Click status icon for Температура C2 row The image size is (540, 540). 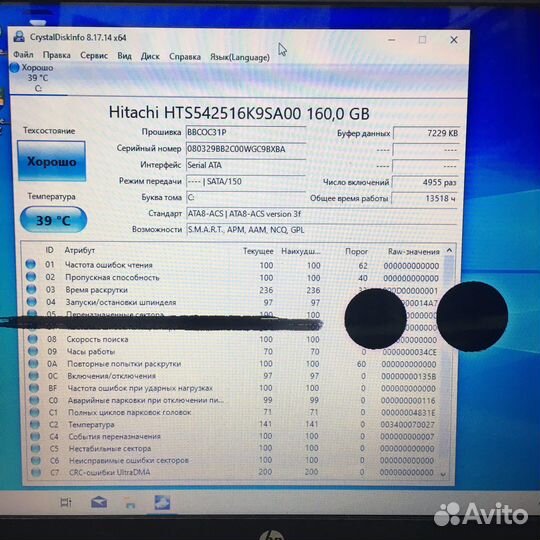[x=35, y=424]
